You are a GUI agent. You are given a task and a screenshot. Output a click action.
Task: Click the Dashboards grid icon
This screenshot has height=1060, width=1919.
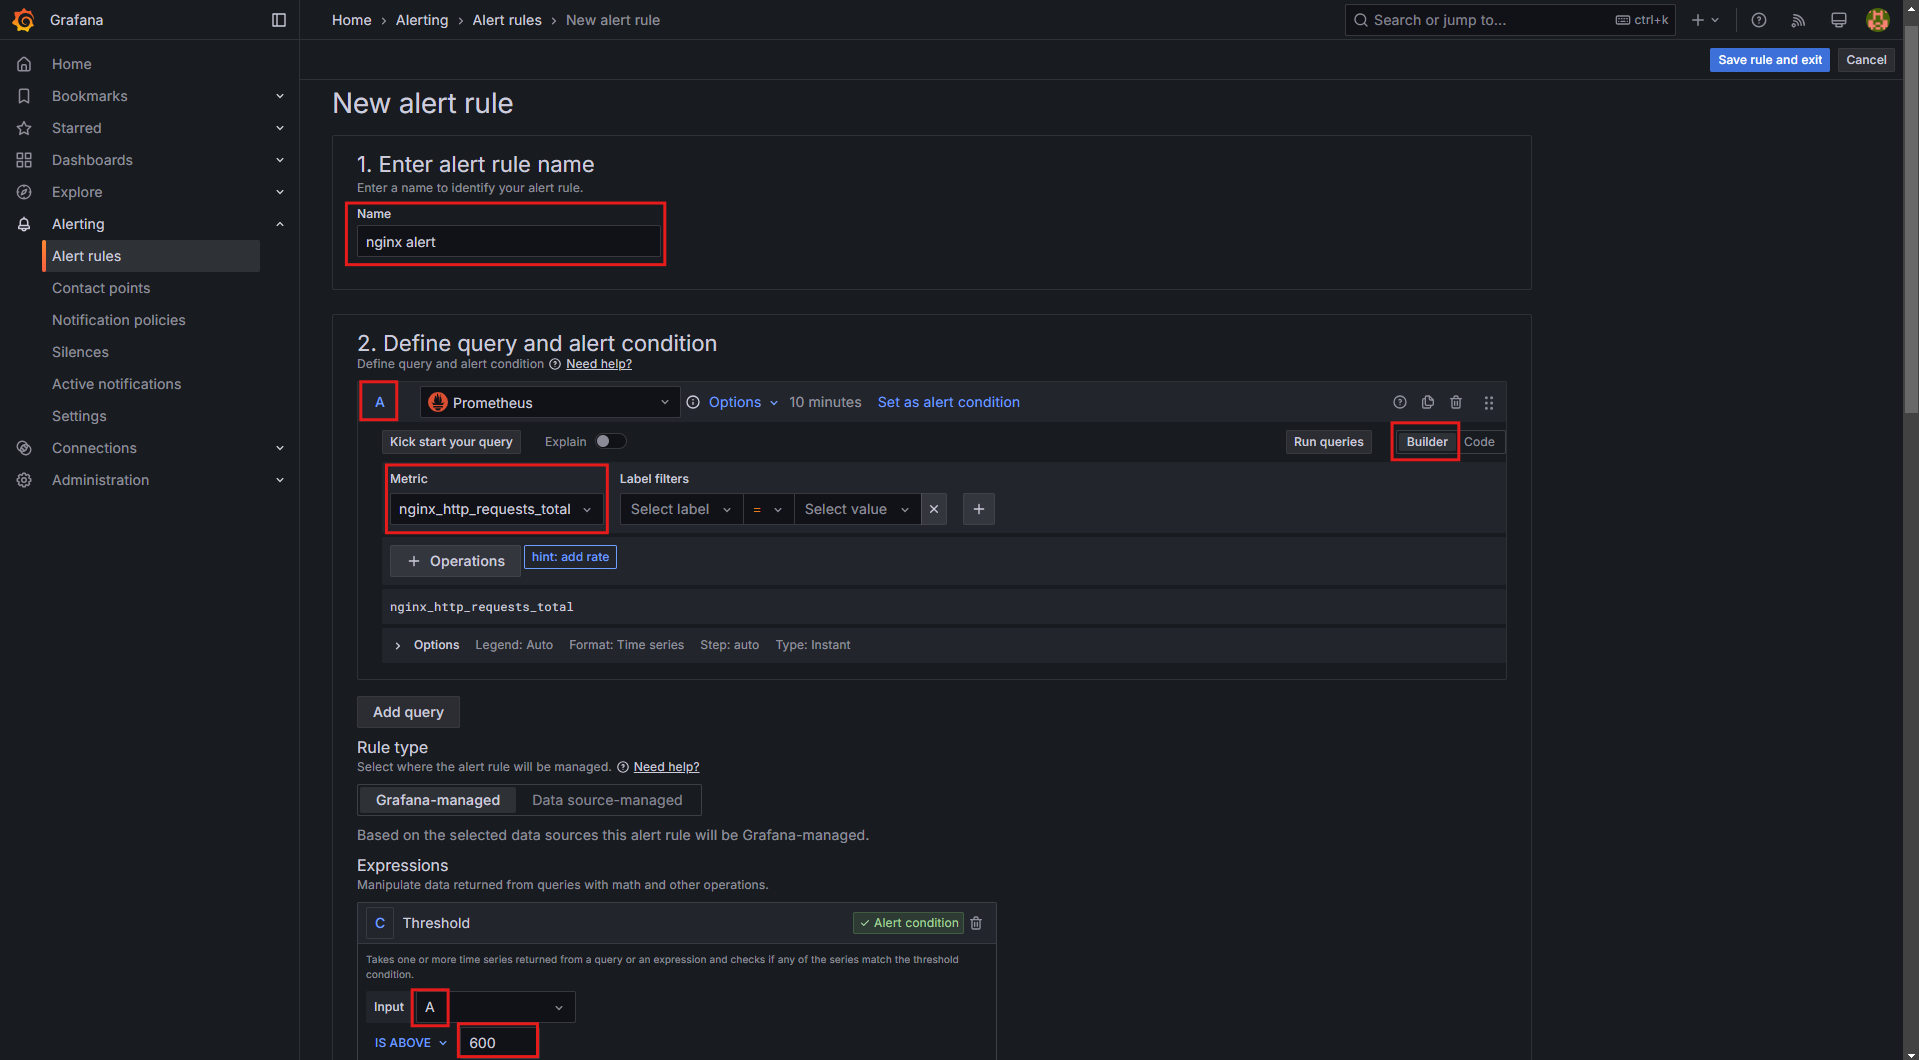pyautogui.click(x=24, y=160)
